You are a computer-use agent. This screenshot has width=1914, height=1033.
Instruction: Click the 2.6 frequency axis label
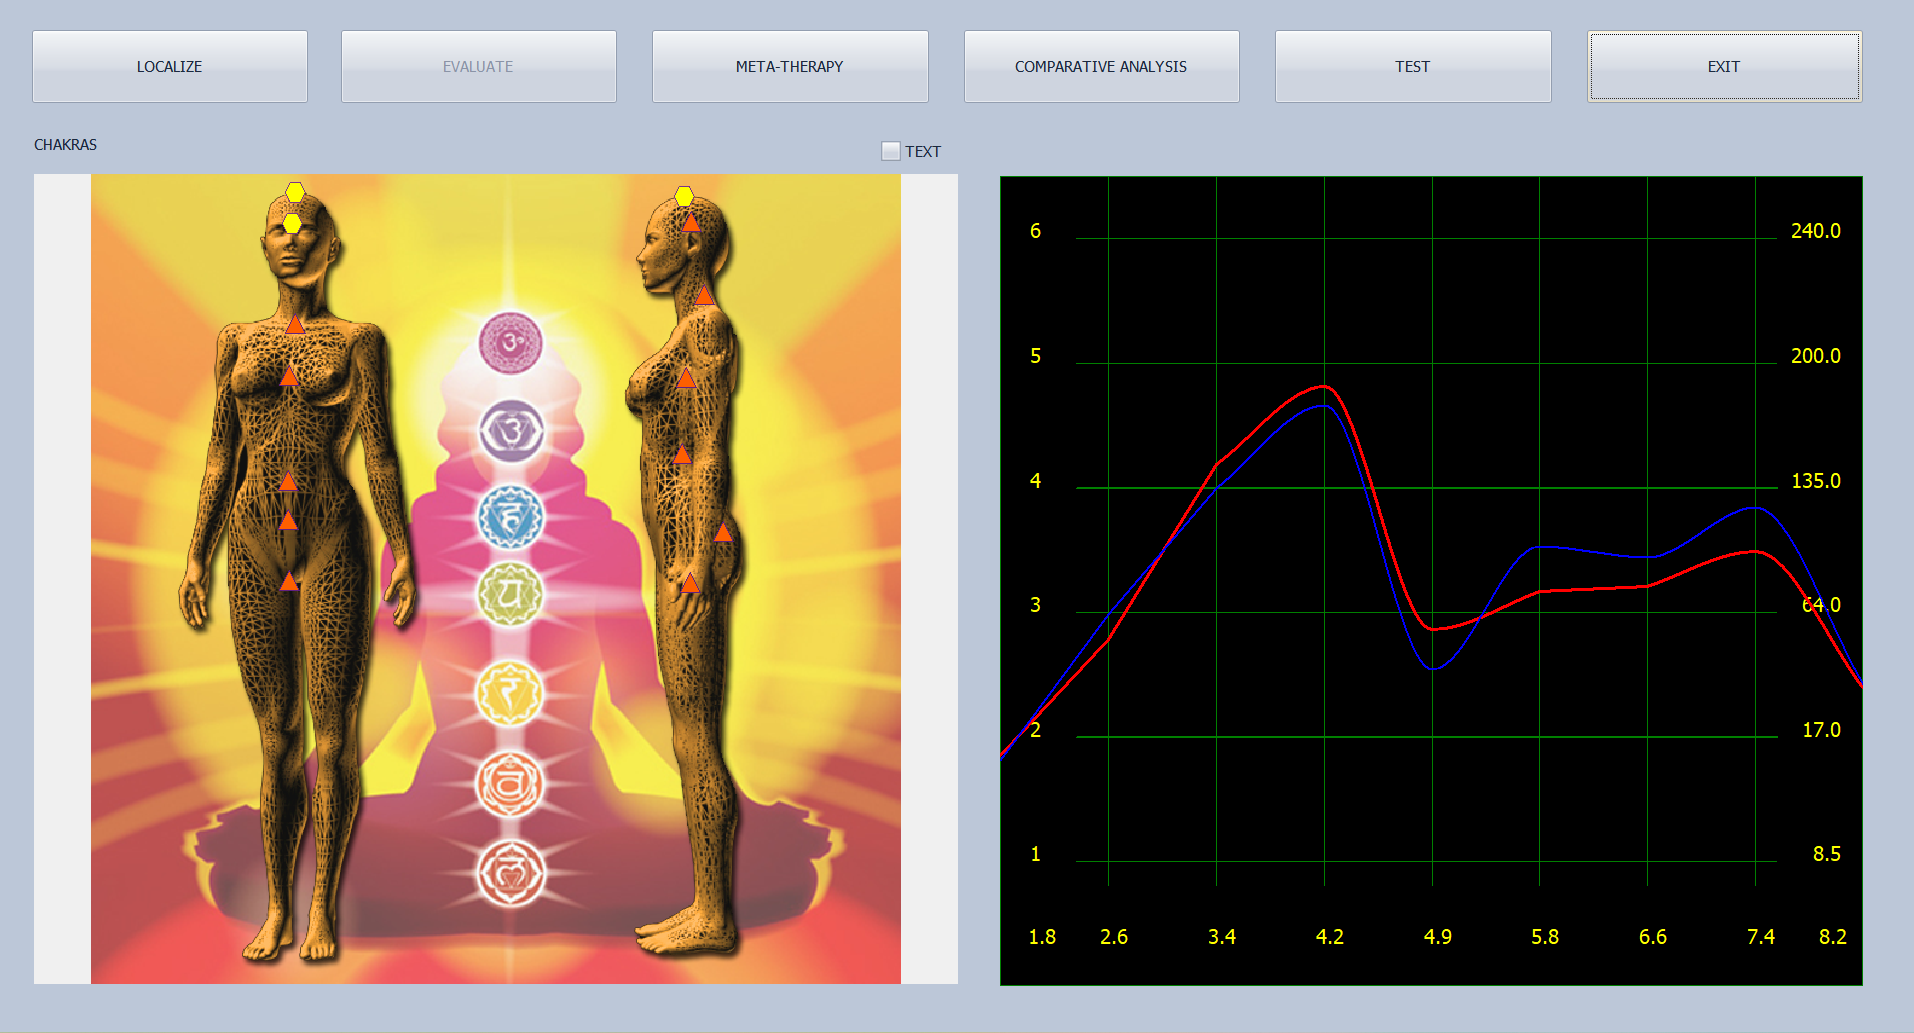1114,937
